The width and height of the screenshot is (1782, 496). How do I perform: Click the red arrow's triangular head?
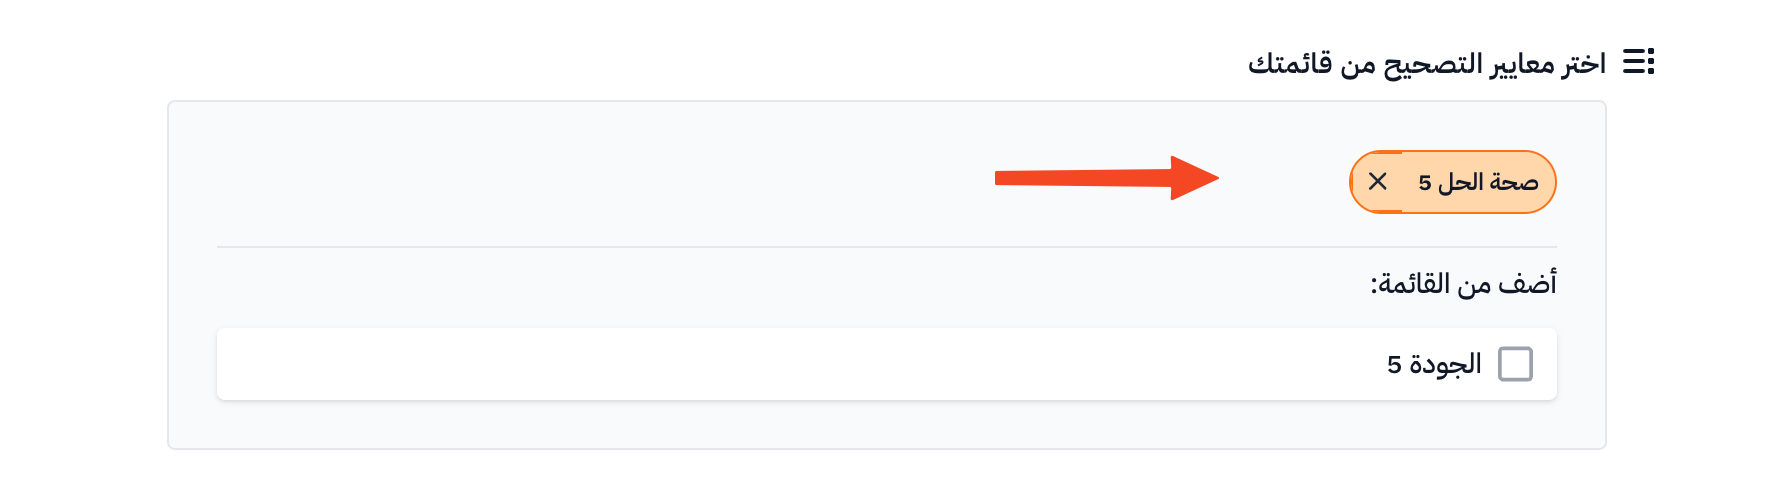1194,178
